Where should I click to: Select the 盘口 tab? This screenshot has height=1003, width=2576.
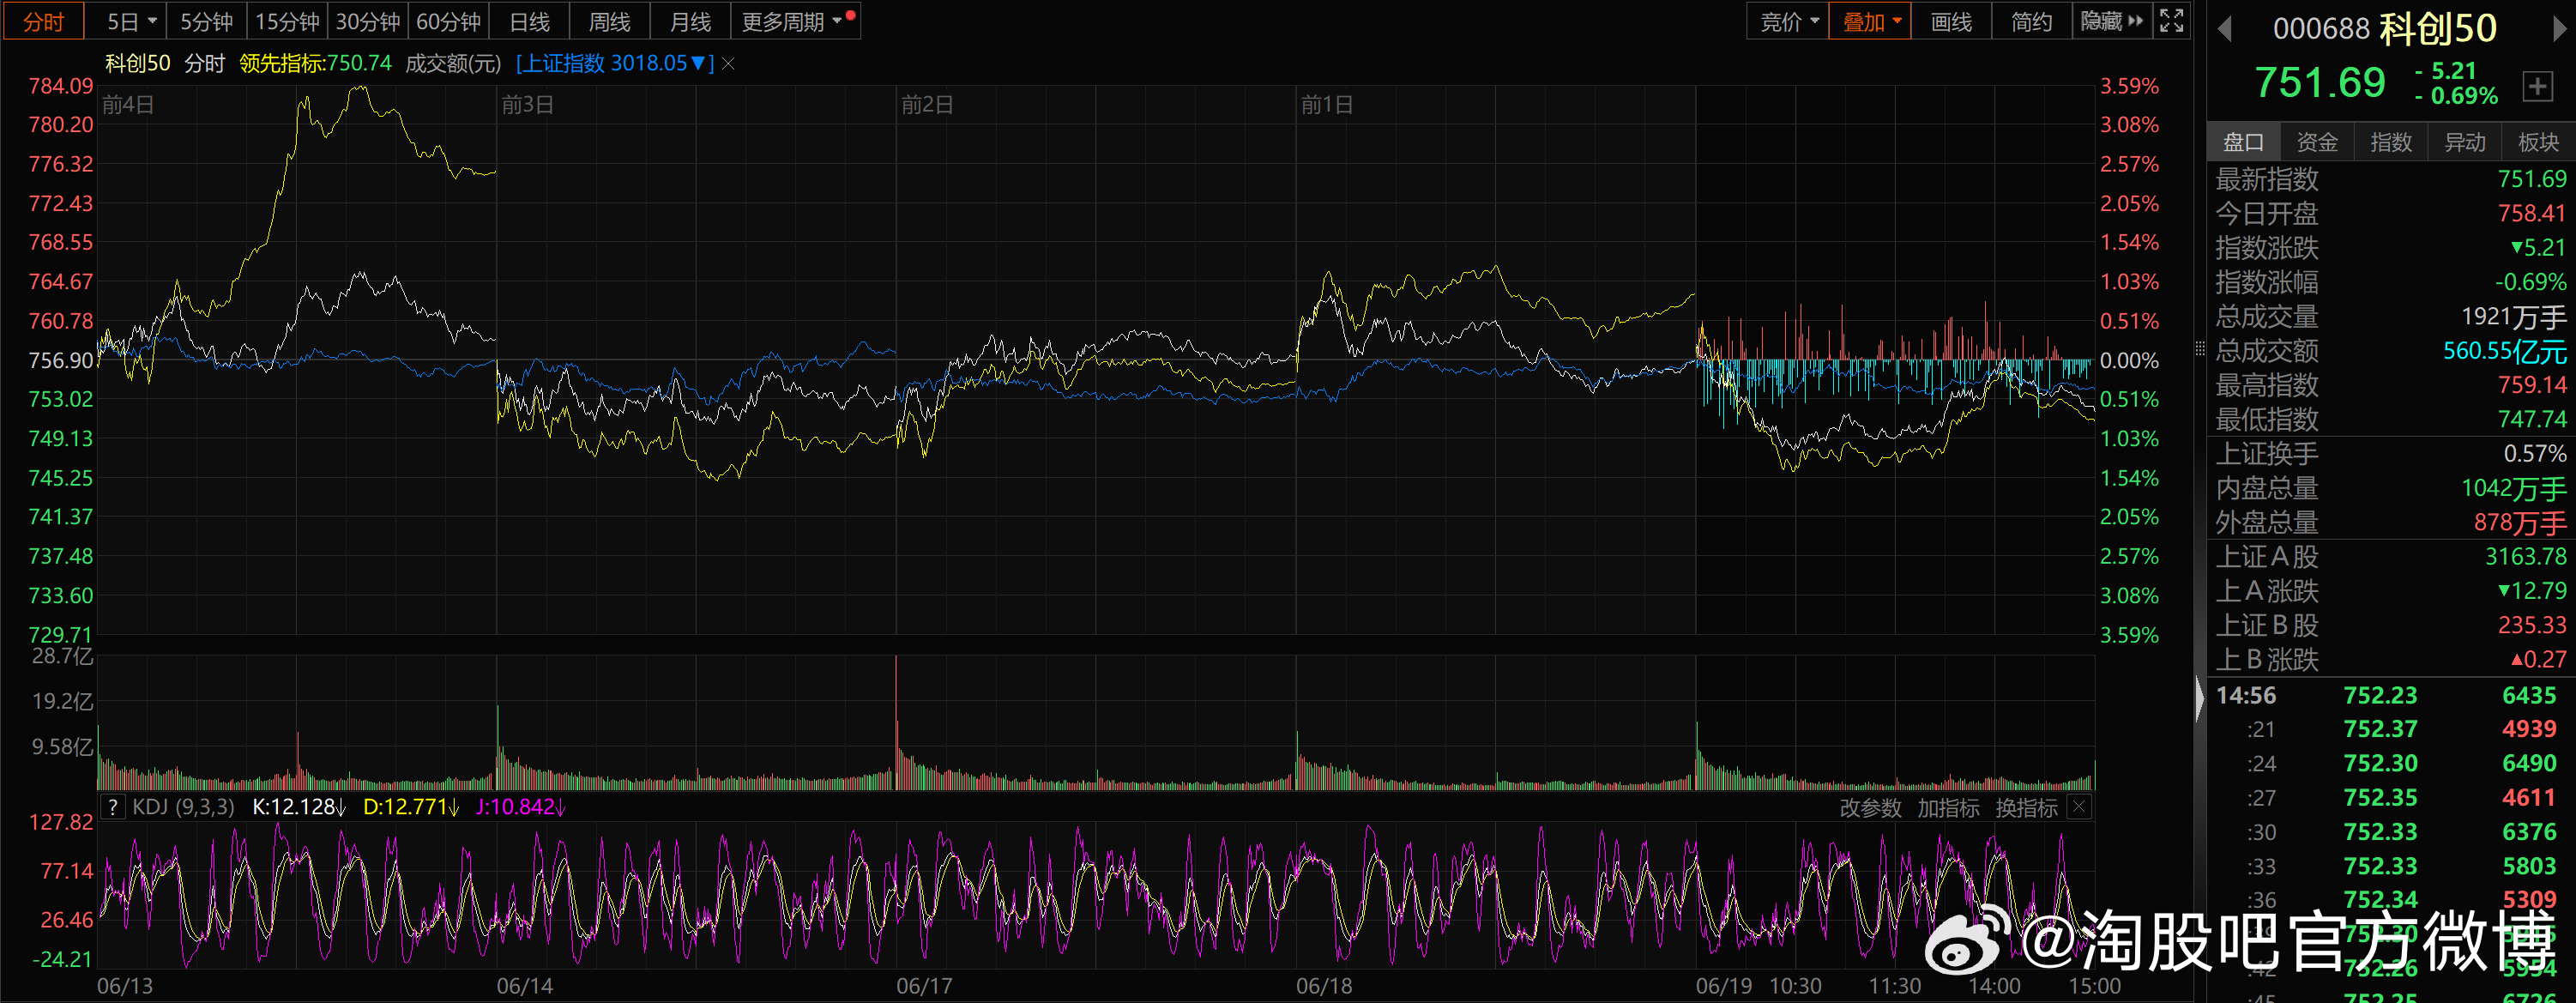[x=2243, y=142]
